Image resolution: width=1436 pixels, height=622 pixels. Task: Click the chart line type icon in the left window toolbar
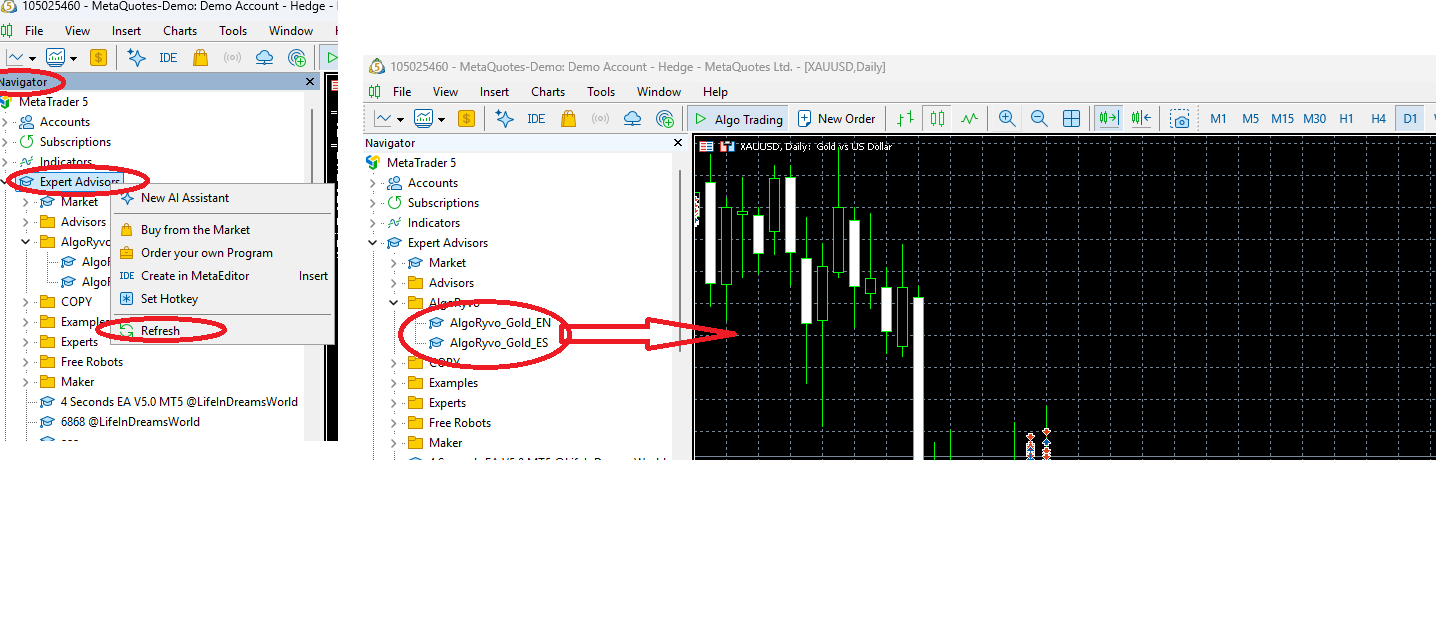(x=14, y=57)
